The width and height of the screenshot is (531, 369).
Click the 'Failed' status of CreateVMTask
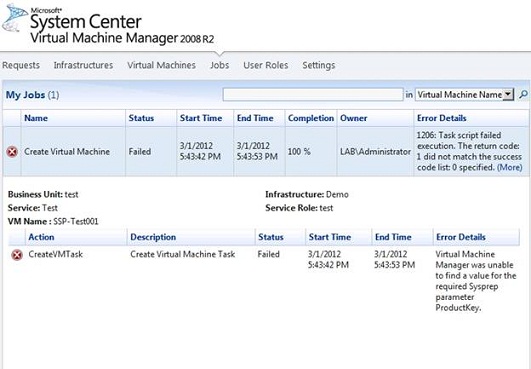pos(268,254)
